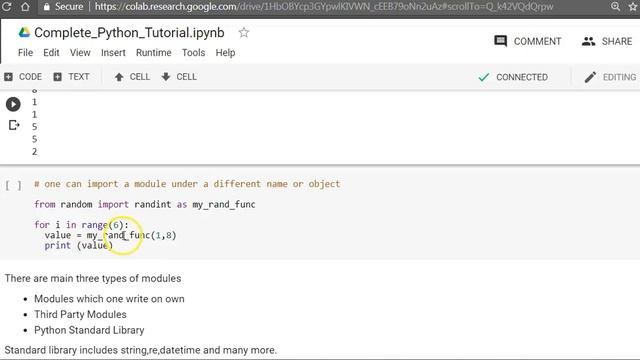Open the Insert menu
This screenshot has width=640, height=360.
tap(113, 53)
